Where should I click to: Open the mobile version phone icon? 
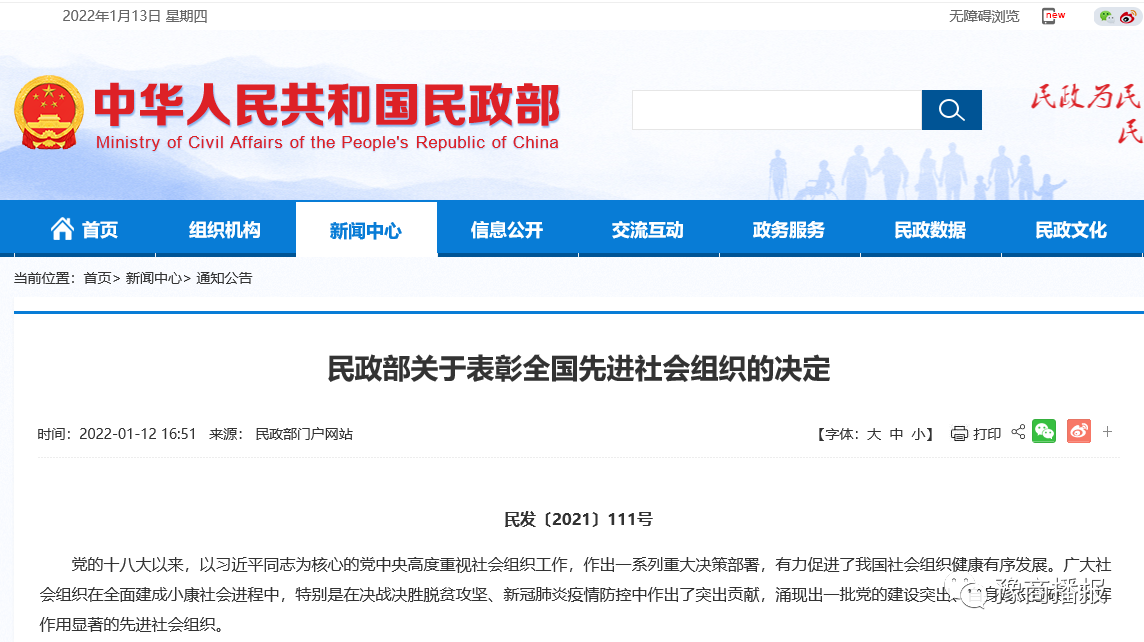(1051, 16)
